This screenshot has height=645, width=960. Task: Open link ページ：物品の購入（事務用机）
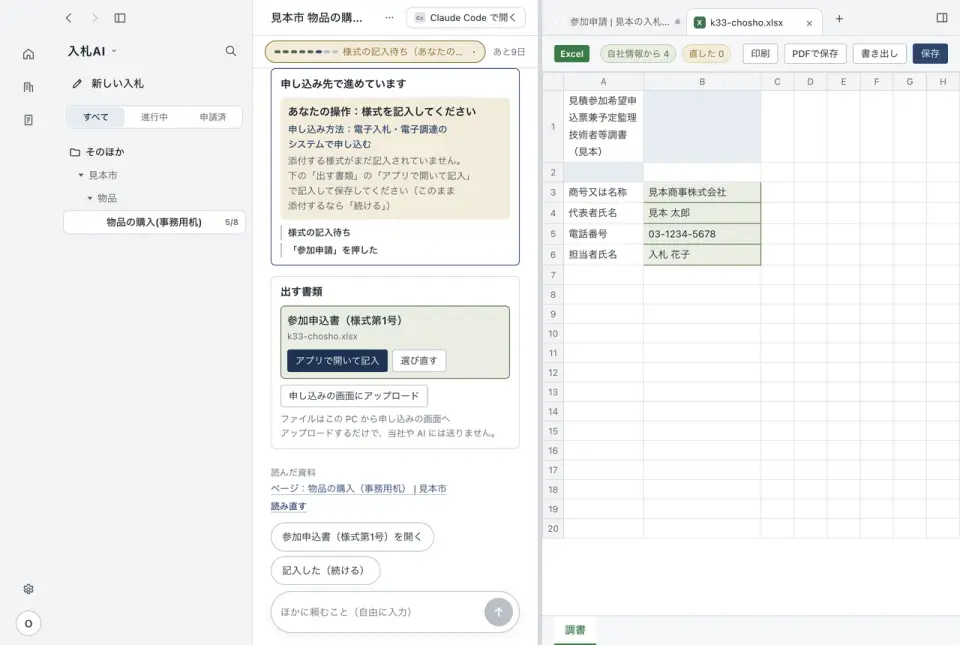coord(359,488)
